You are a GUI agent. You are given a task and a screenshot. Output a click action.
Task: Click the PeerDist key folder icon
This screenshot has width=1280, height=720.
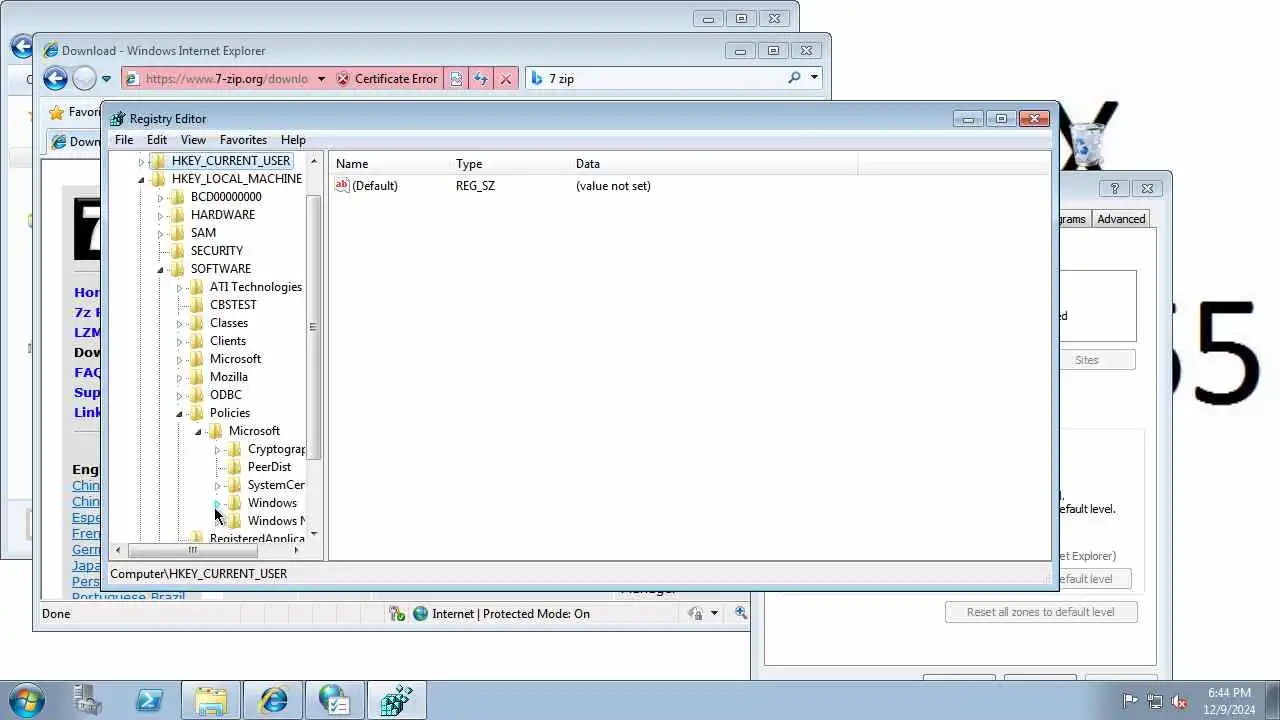[x=235, y=467]
